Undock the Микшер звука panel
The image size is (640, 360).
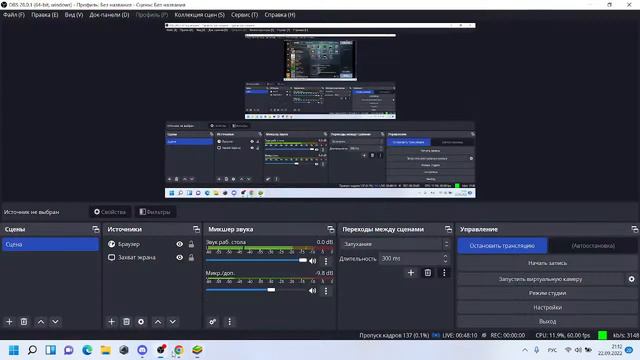pos(331,229)
